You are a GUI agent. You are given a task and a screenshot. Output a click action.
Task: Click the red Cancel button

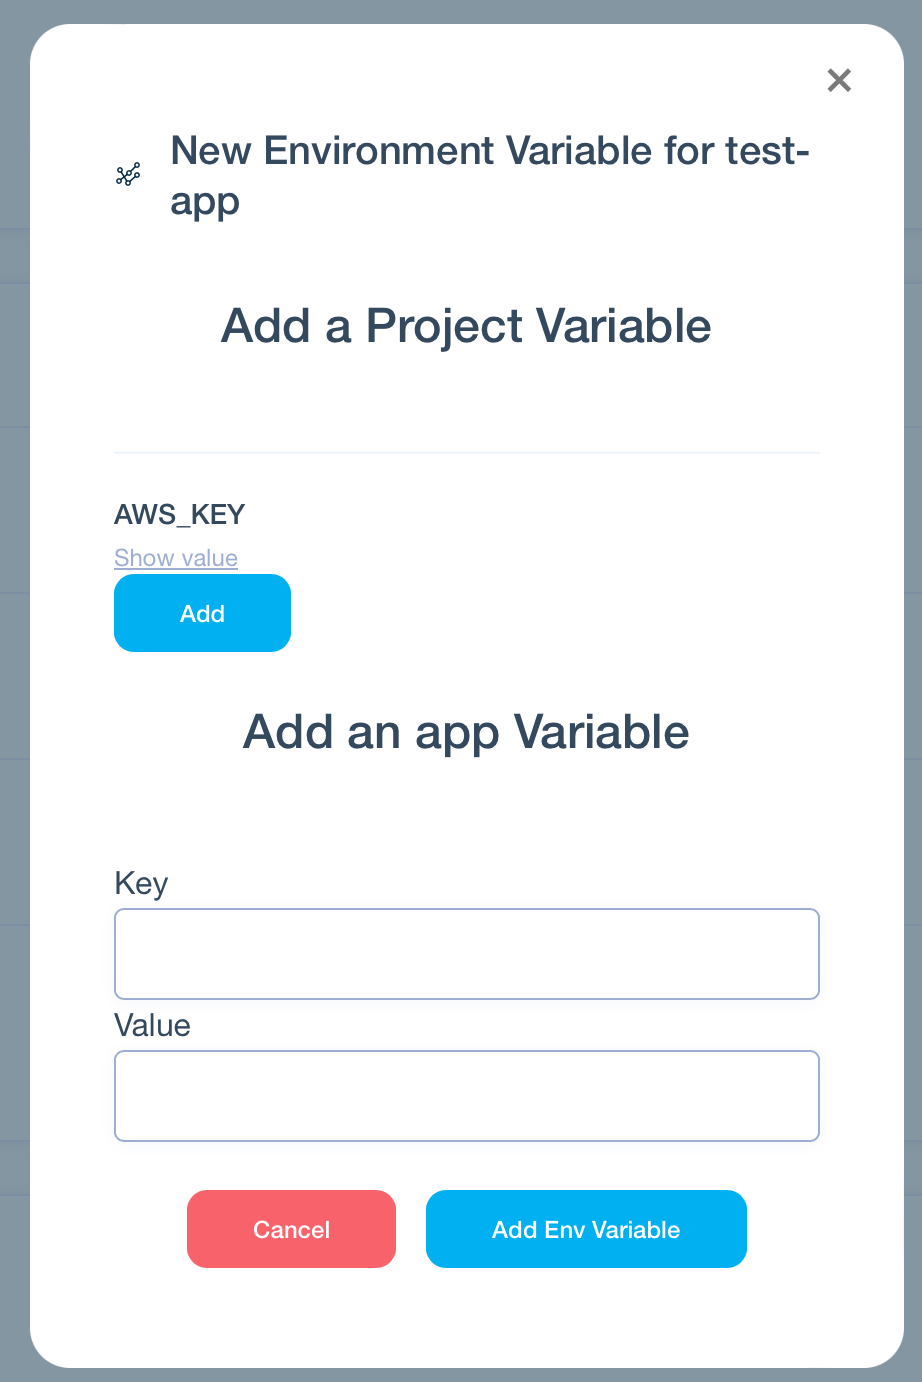[x=291, y=1229]
